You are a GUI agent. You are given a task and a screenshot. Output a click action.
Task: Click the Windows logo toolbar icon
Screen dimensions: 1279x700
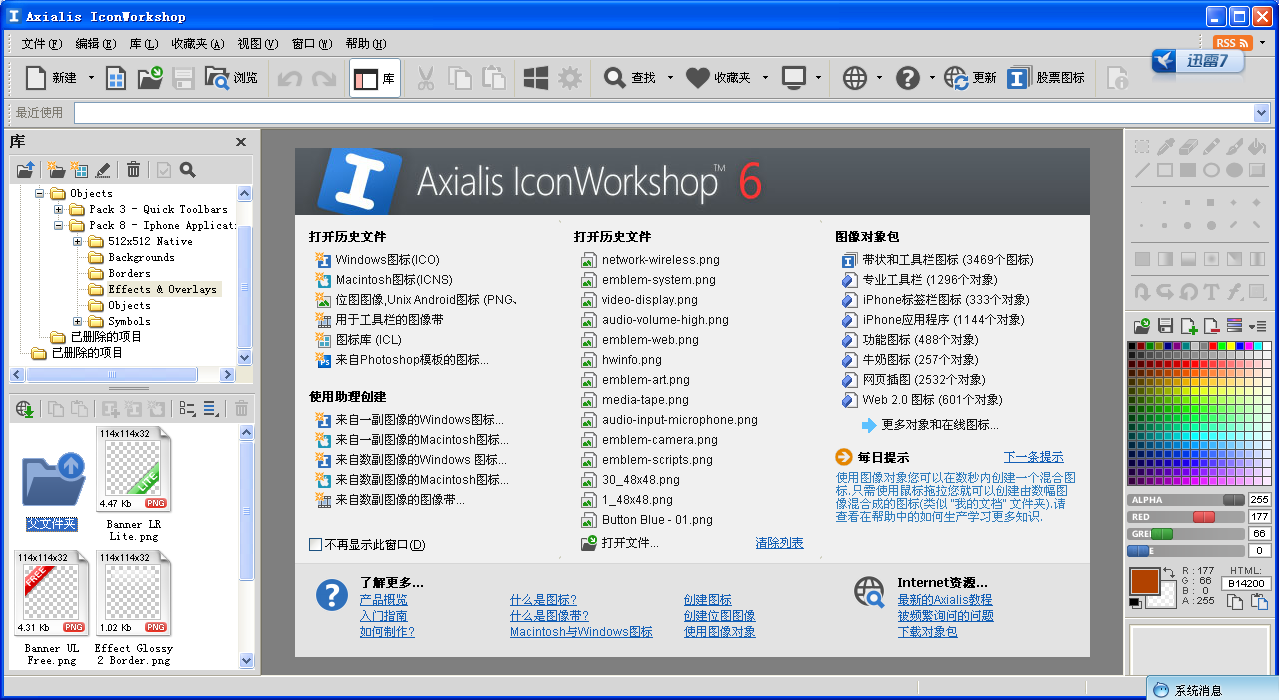pos(536,78)
